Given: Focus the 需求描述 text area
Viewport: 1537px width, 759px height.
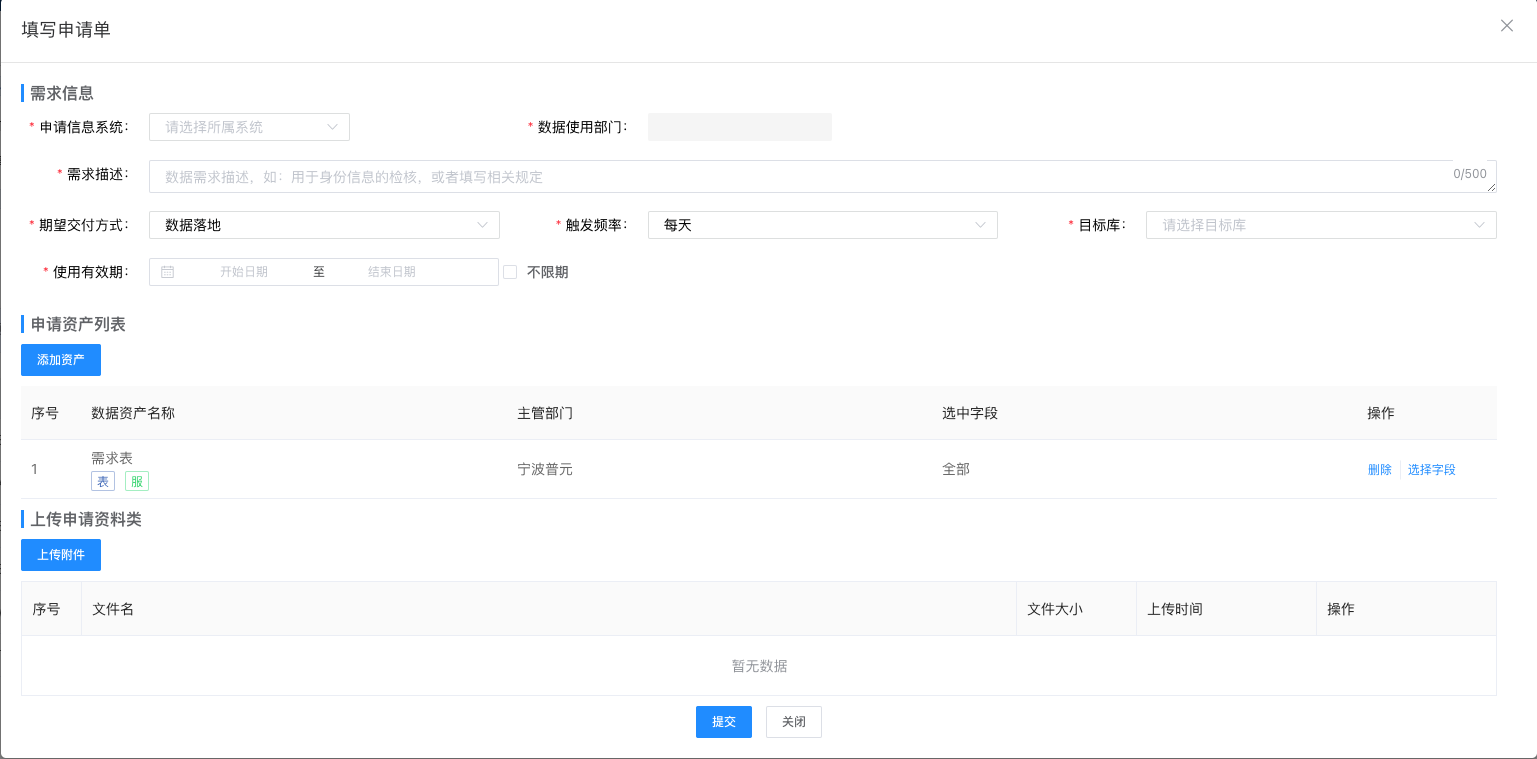Looking at the screenshot, I should [800, 176].
